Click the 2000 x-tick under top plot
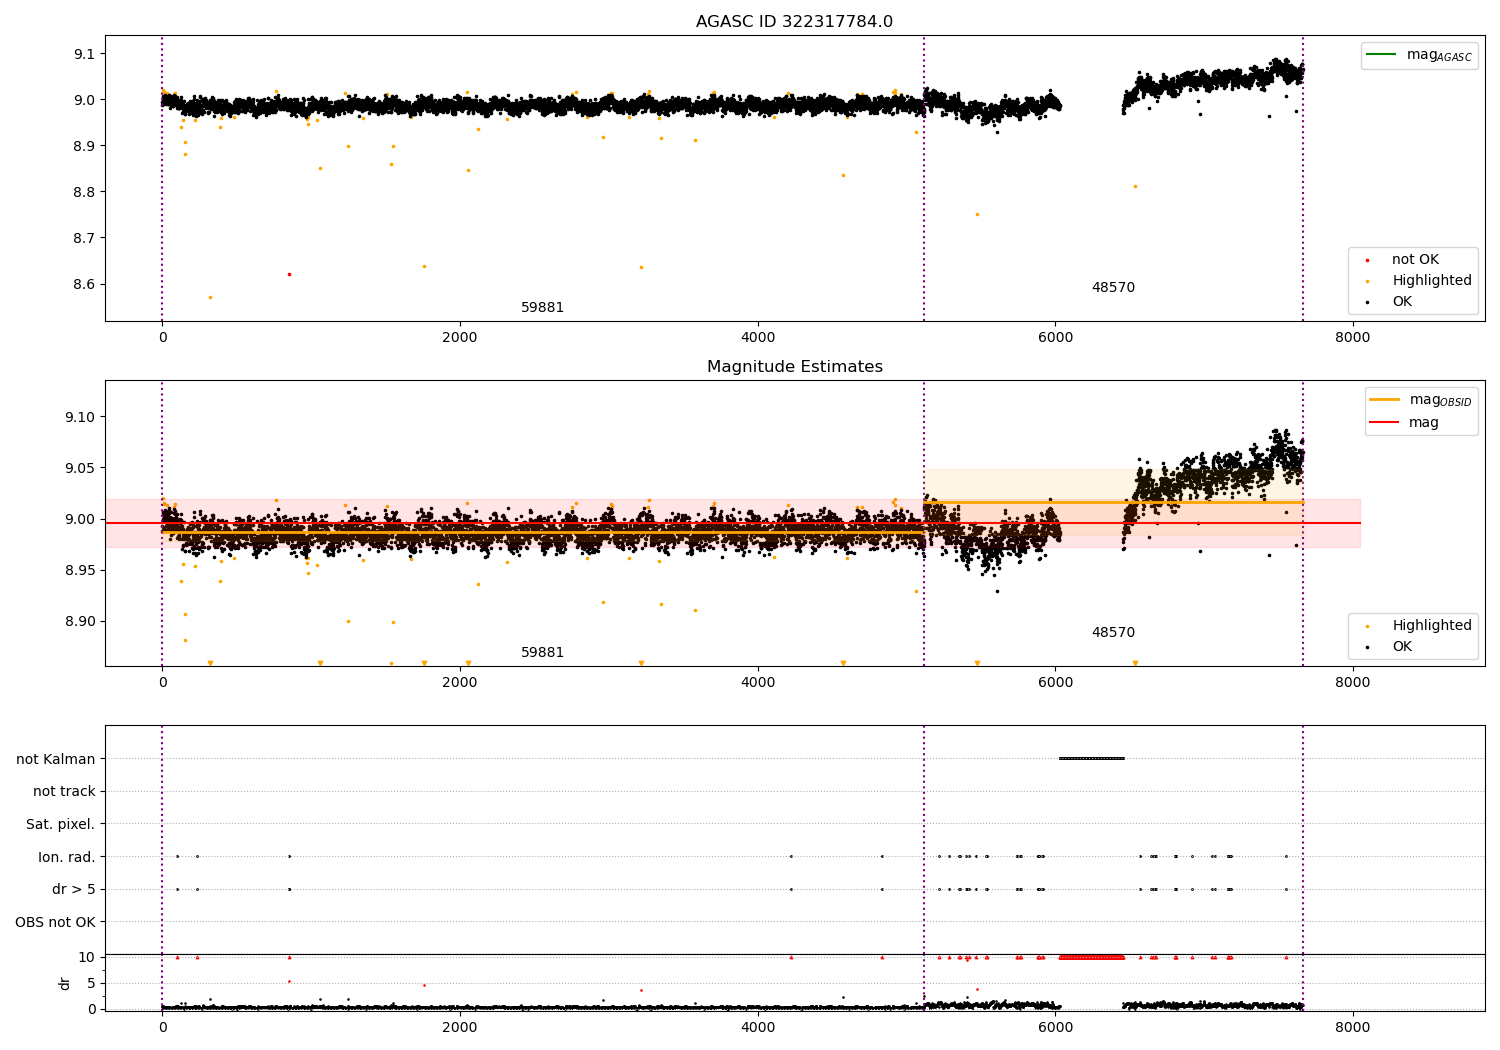 click(460, 338)
